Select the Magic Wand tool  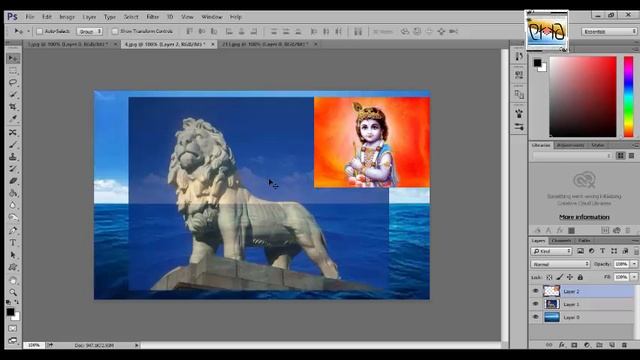pos(13,94)
